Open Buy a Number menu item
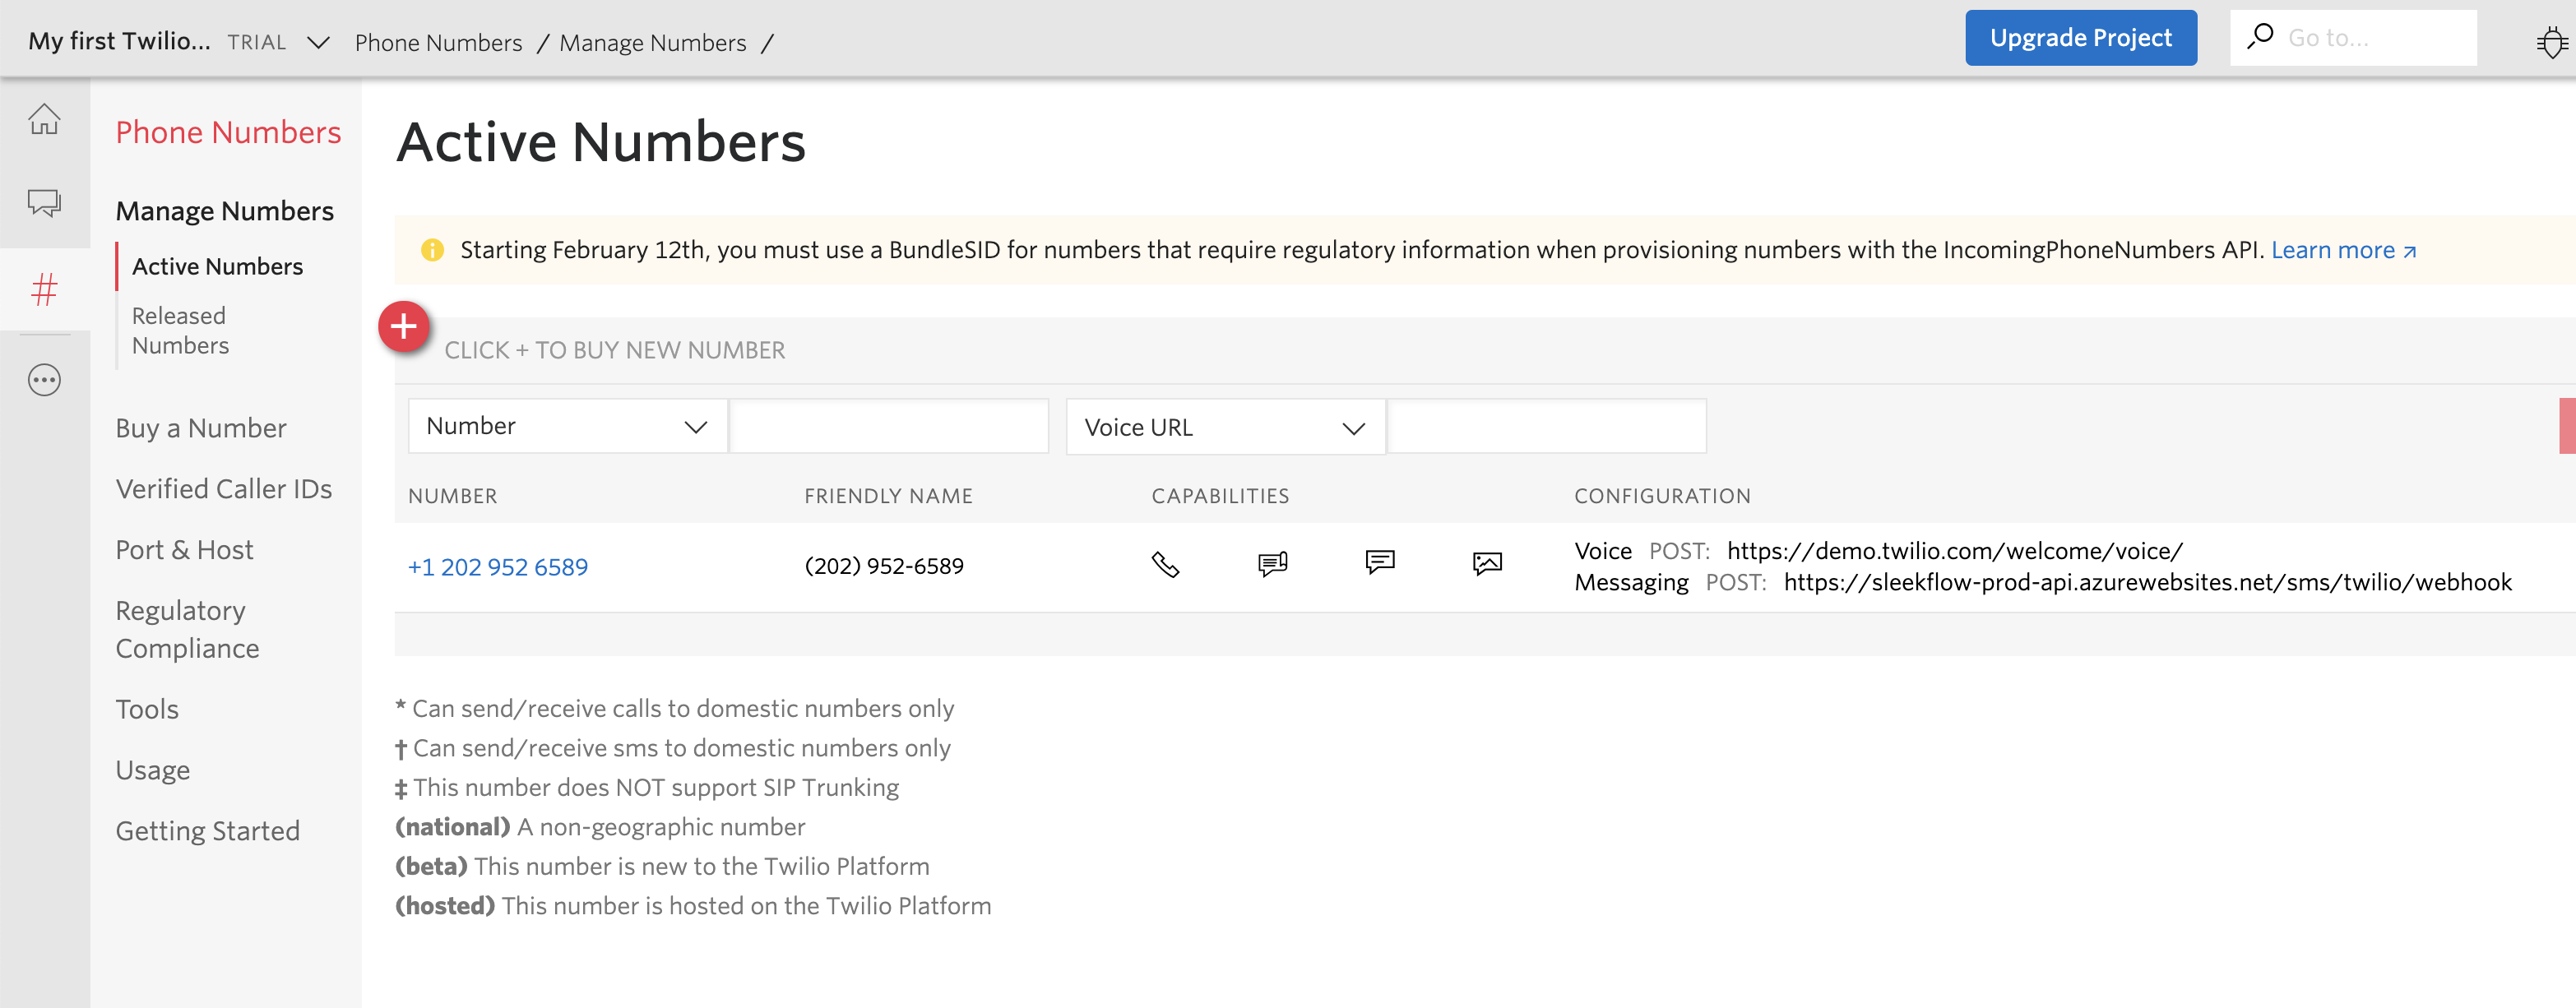This screenshot has height=1008, width=2576. click(x=200, y=428)
